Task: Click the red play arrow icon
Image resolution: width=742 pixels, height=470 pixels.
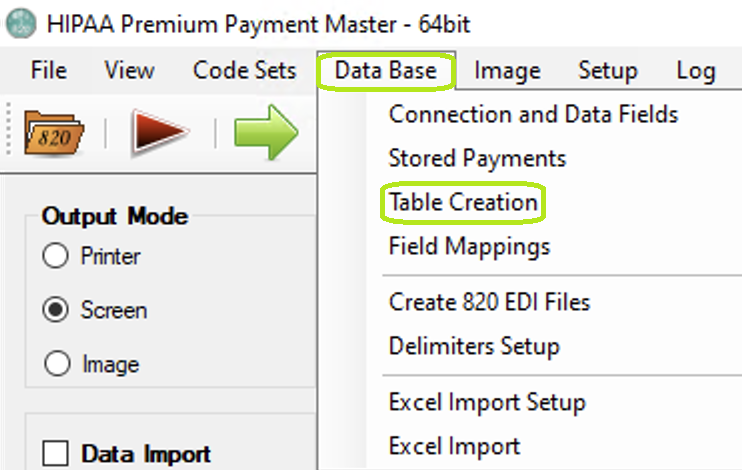Action: tap(160, 132)
